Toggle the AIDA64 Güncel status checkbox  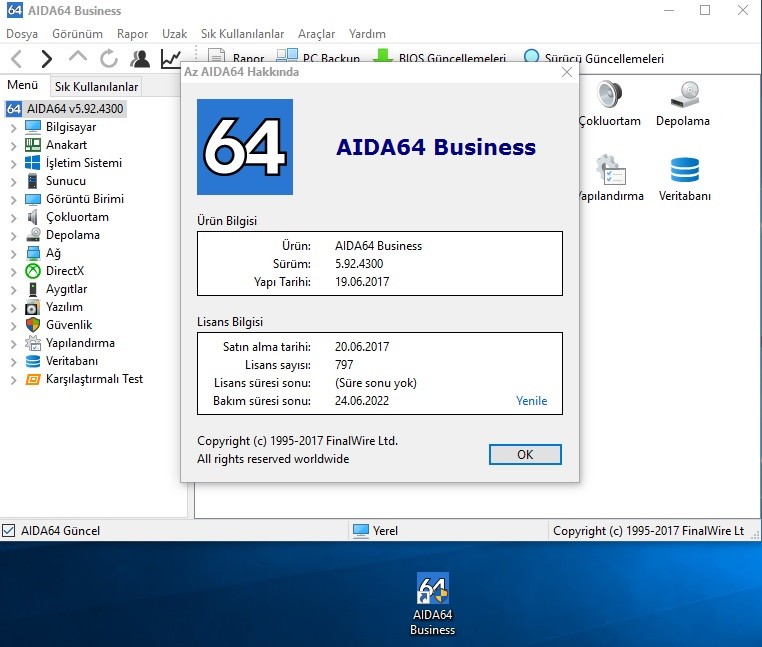[8, 530]
